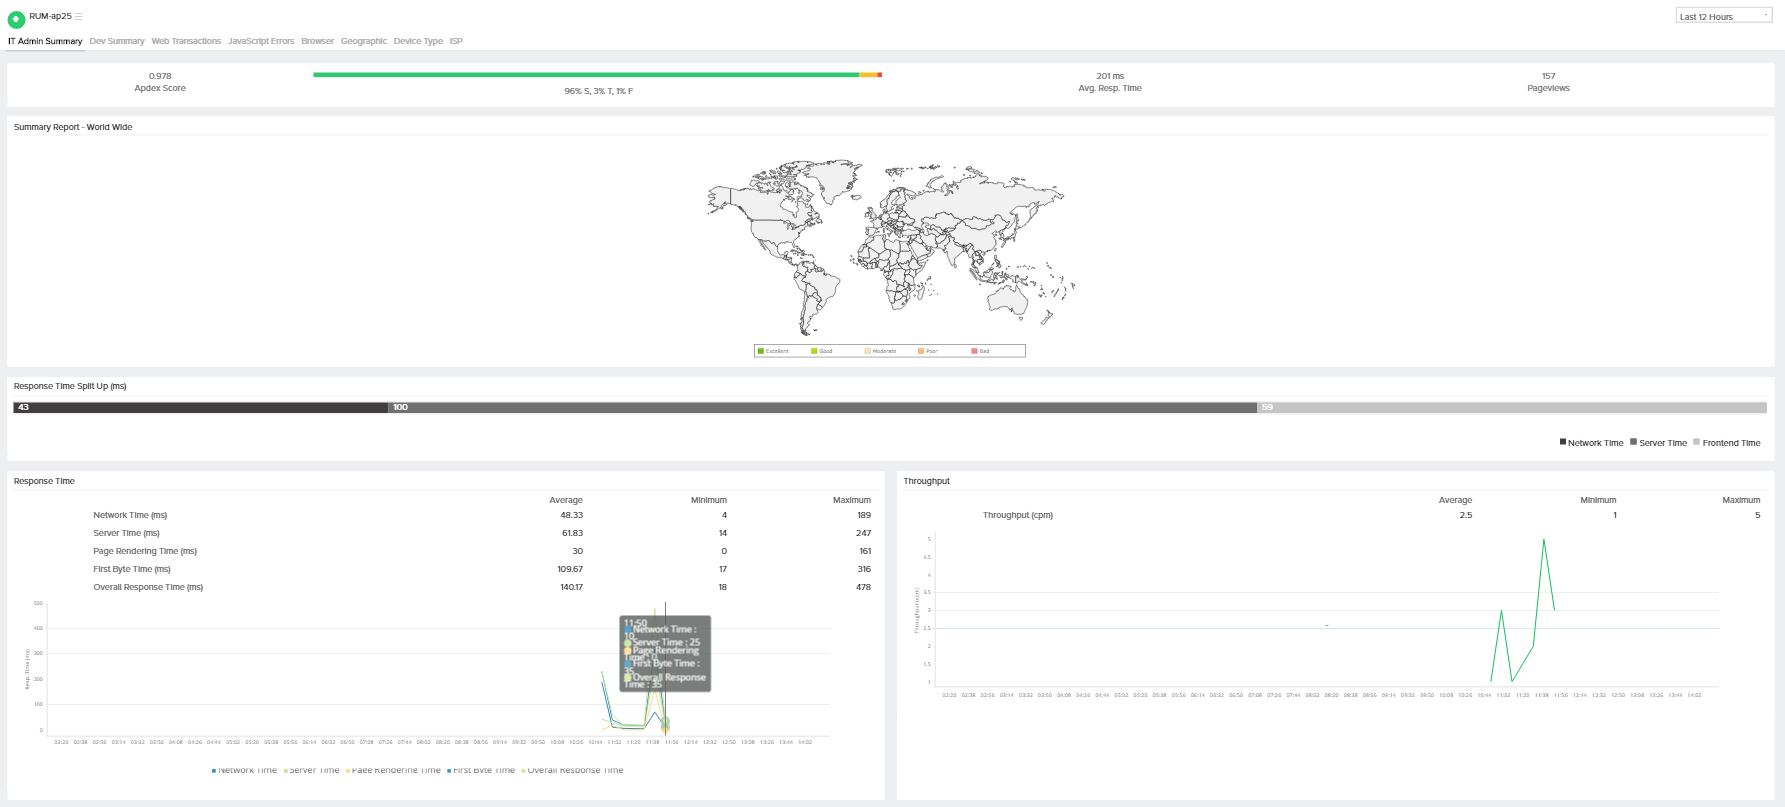
Task: Open the hamburger menu beside RUM-ap25
Action: (x=79, y=17)
